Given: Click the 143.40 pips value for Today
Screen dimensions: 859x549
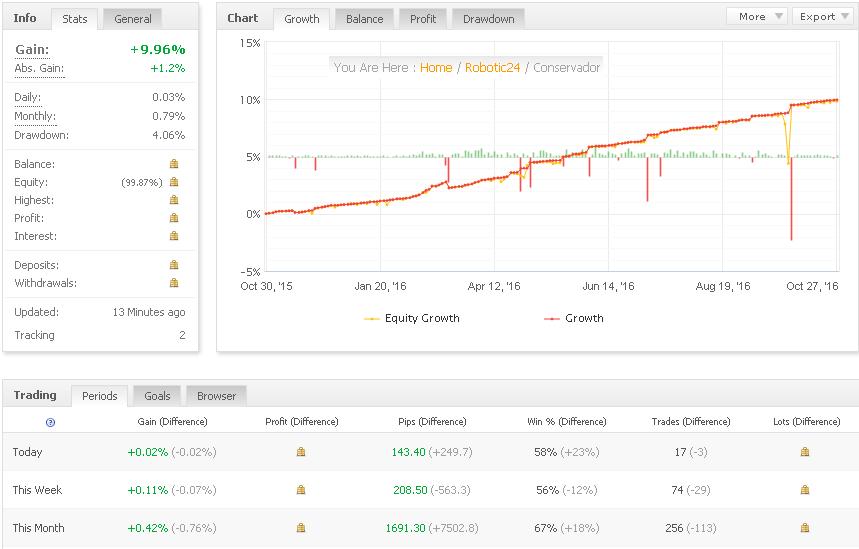Looking at the screenshot, I should (408, 452).
